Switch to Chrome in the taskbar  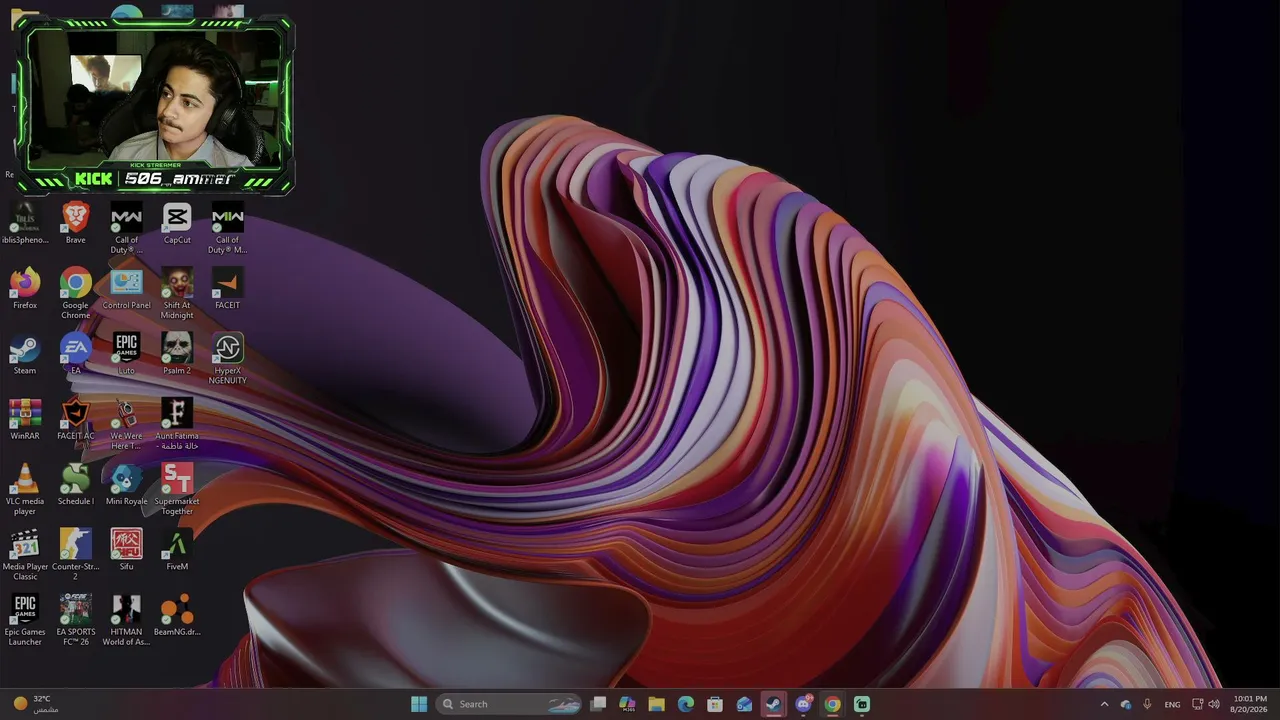pyautogui.click(x=832, y=704)
